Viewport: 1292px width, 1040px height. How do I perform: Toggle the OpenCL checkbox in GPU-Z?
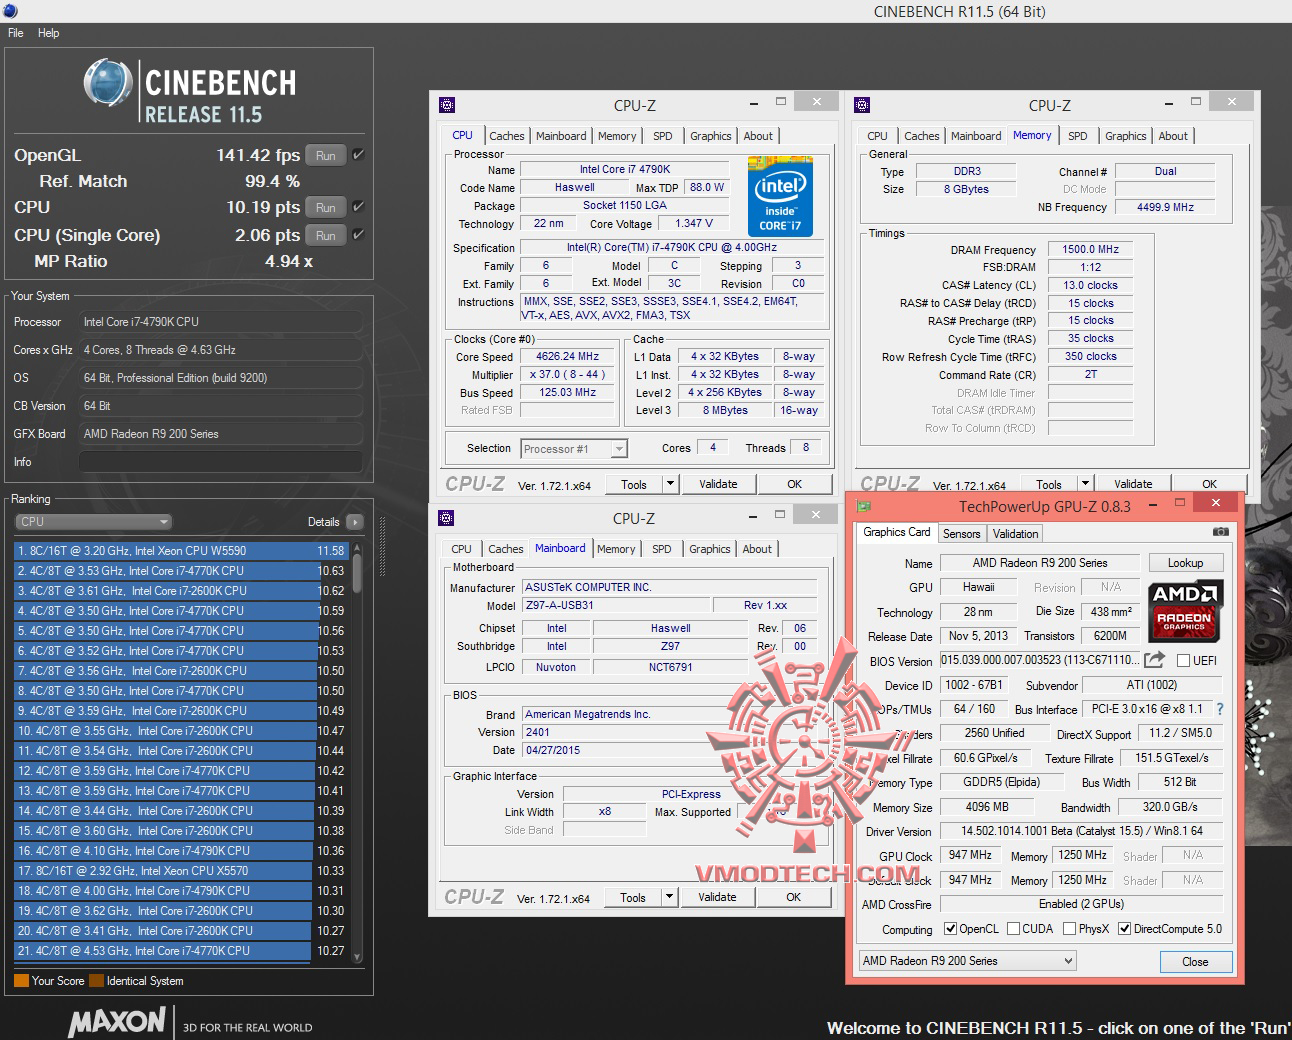tap(950, 929)
